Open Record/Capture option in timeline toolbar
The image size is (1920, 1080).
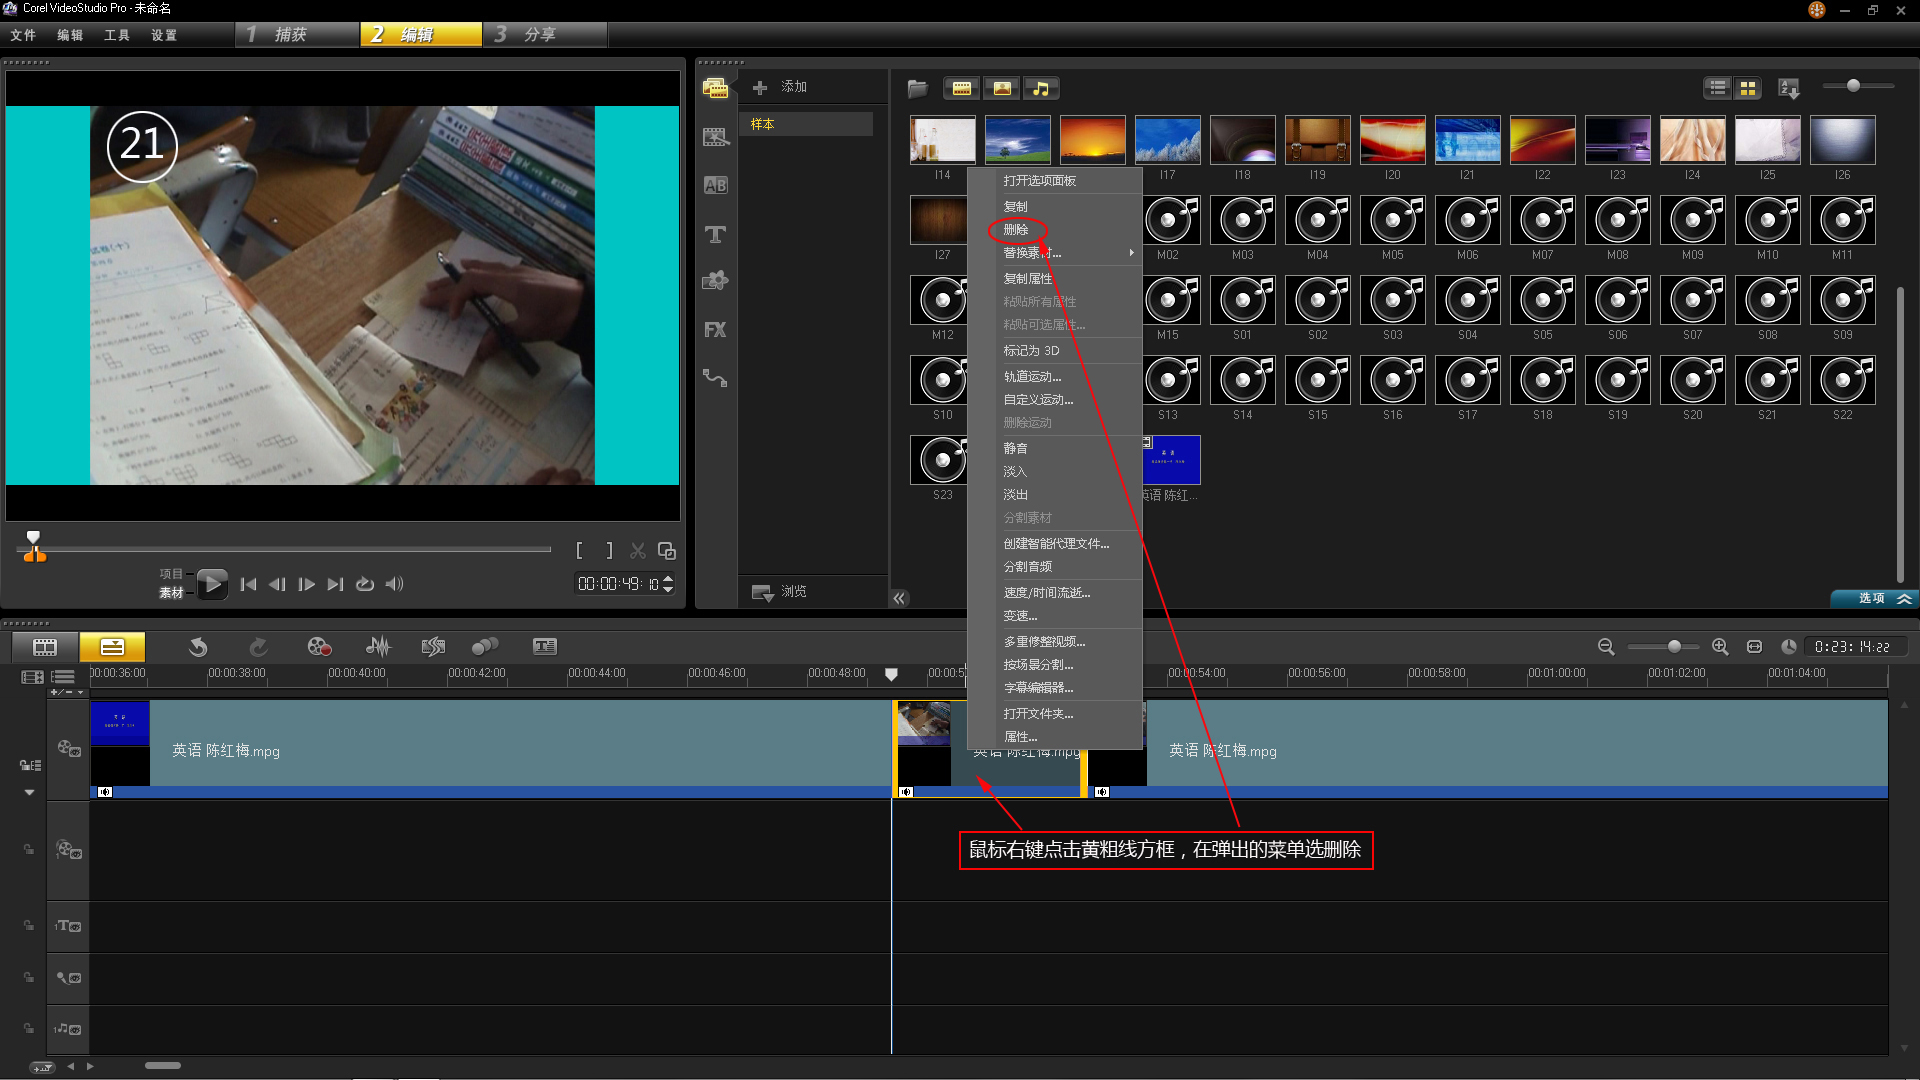319,647
